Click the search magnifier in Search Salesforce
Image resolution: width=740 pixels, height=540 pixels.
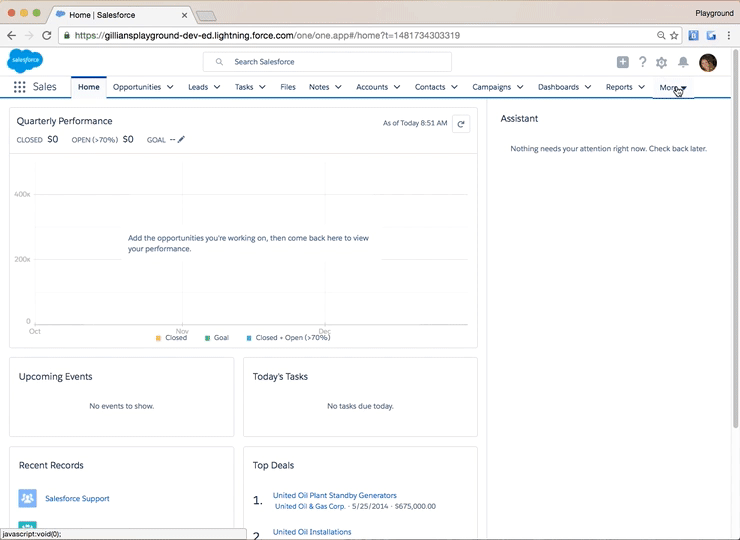(x=219, y=62)
